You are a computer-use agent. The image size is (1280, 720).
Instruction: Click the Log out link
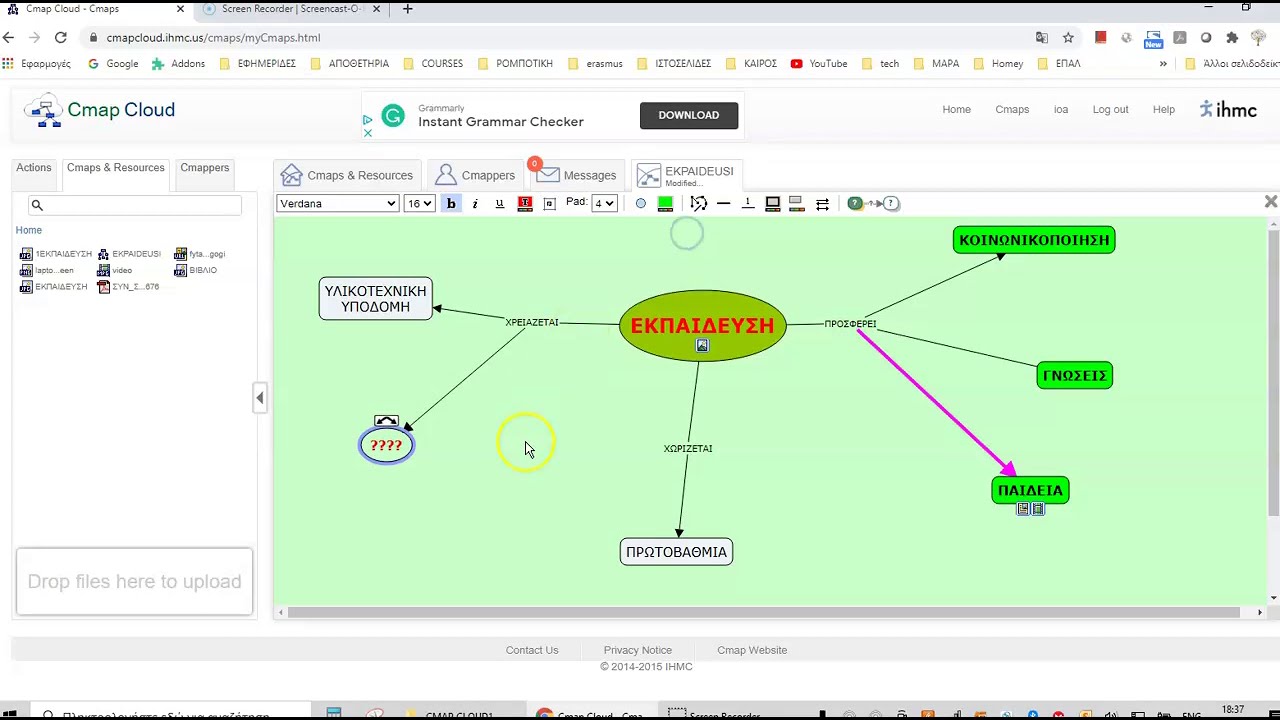tap(1110, 109)
